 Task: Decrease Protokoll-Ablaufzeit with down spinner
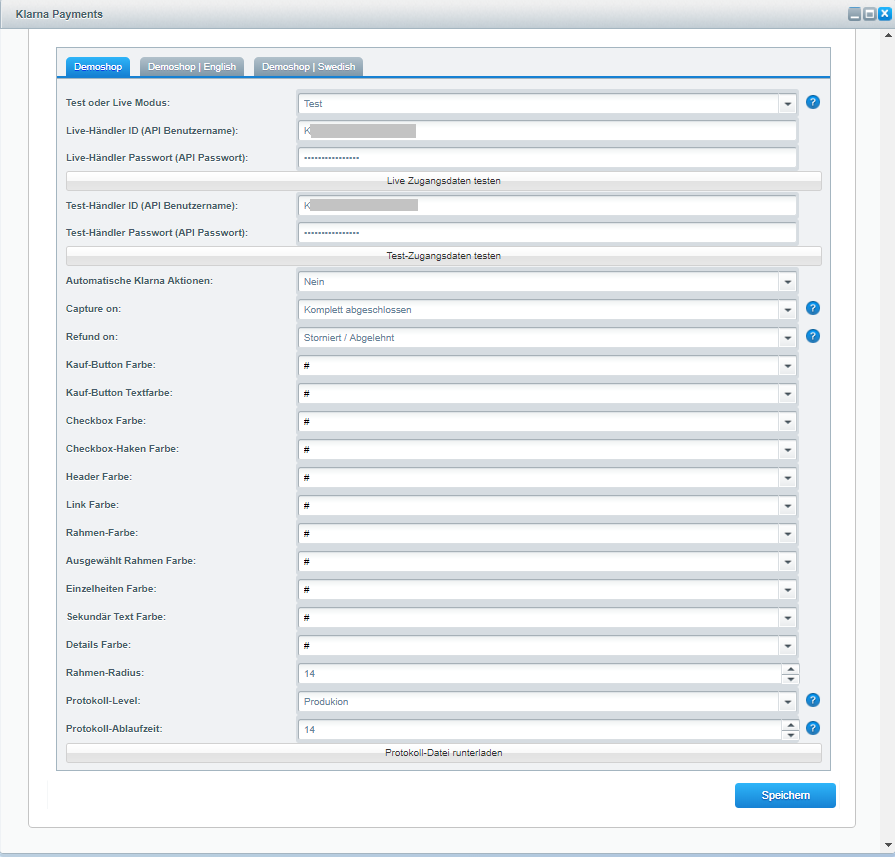coord(790,735)
